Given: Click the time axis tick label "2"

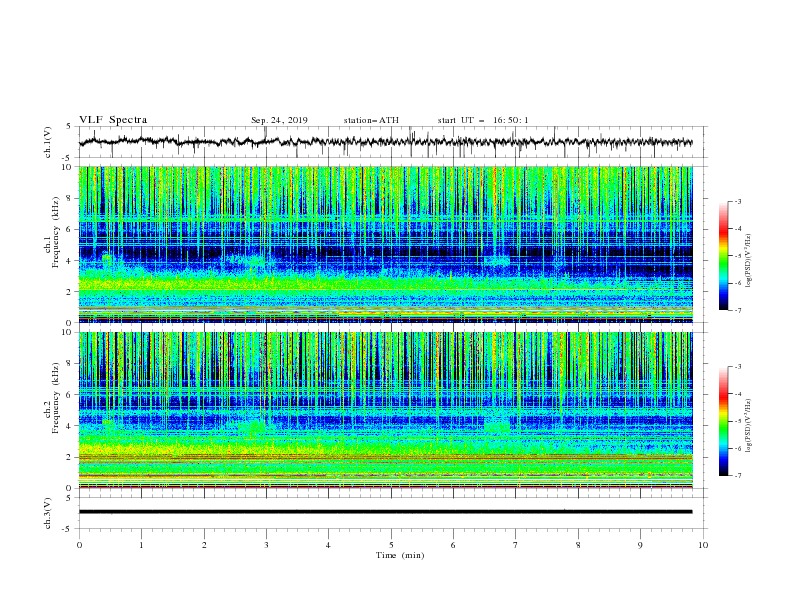Looking at the screenshot, I should coord(204,545).
